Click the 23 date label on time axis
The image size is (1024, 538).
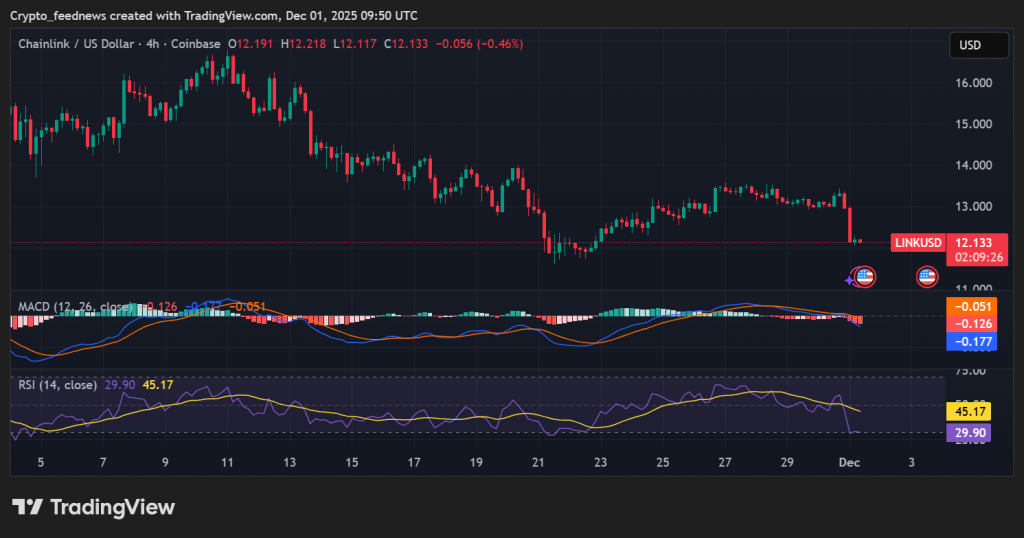point(600,462)
